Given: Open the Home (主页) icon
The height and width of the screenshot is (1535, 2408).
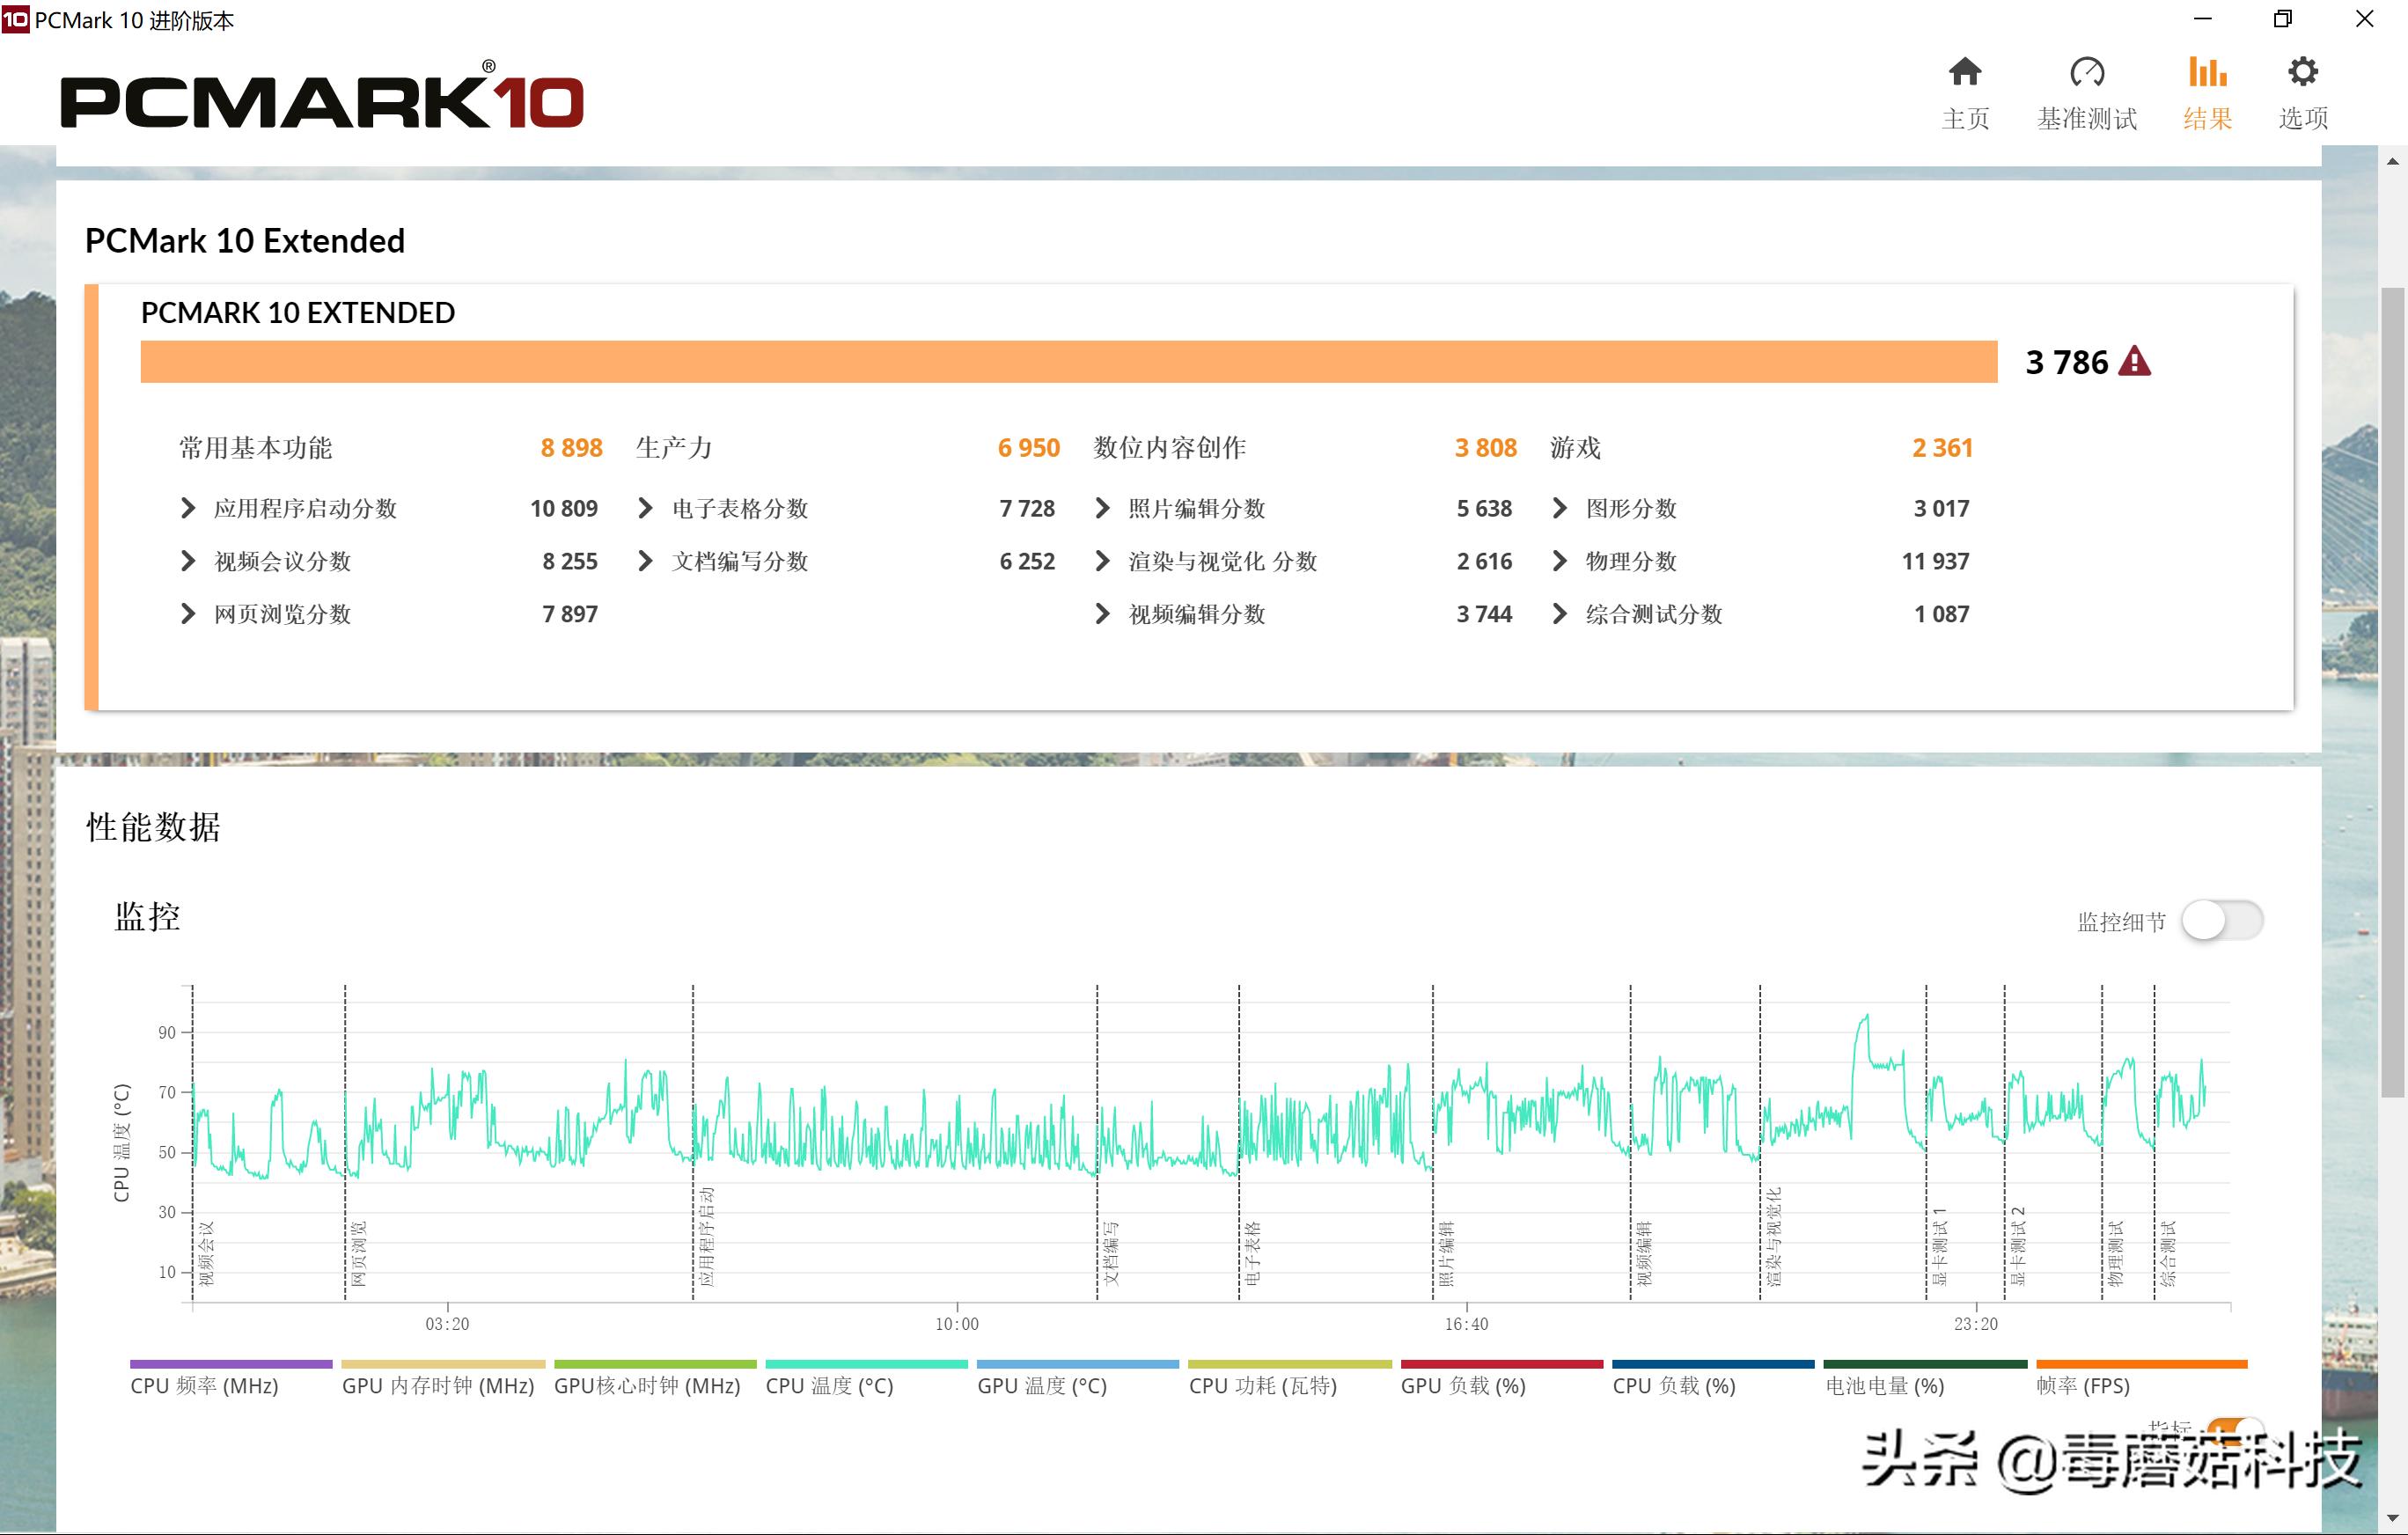Looking at the screenshot, I should 1964,73.
